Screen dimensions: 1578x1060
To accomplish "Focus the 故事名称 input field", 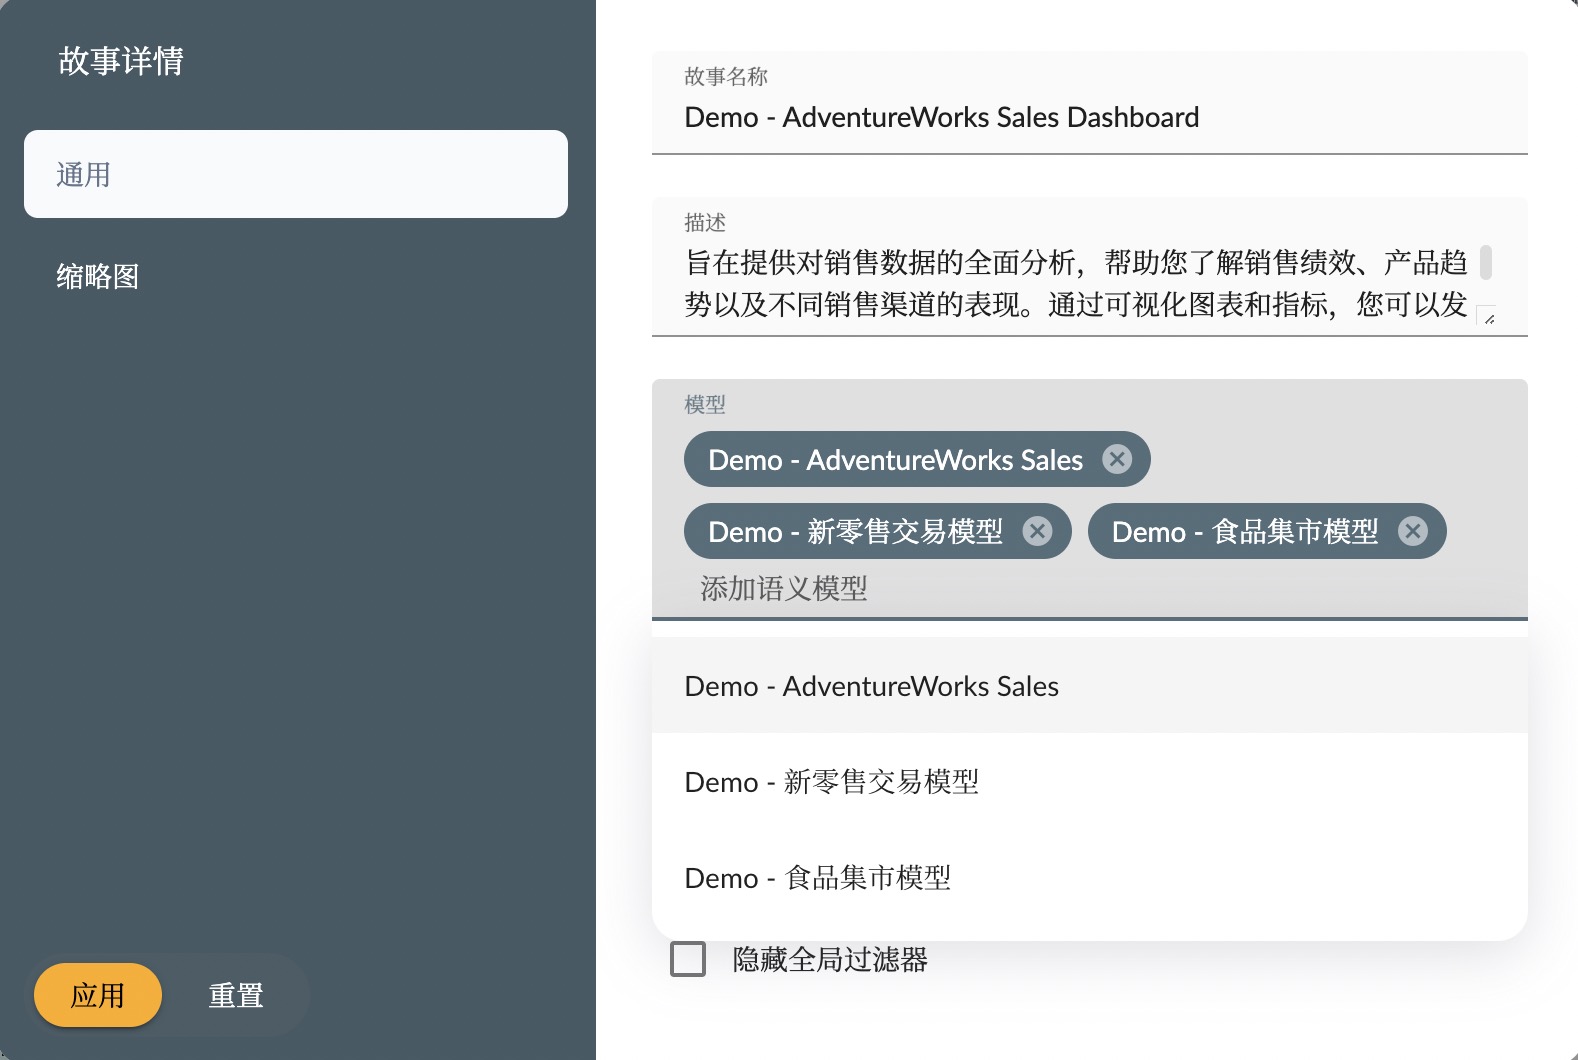I will point(1088,118).
